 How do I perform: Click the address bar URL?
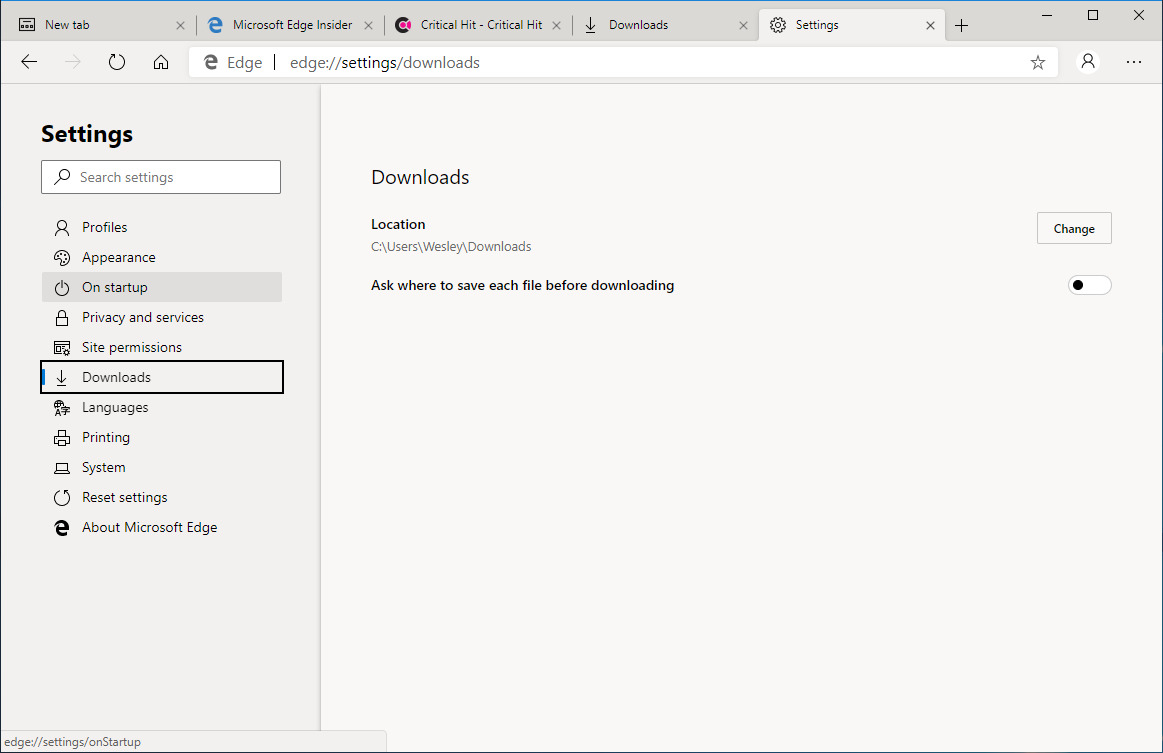(385, 63)
